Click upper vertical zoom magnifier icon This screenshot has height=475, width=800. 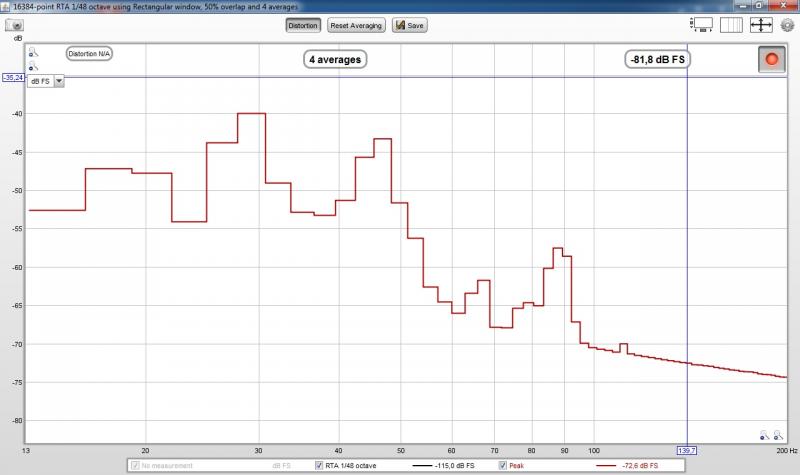coord(33,52)
